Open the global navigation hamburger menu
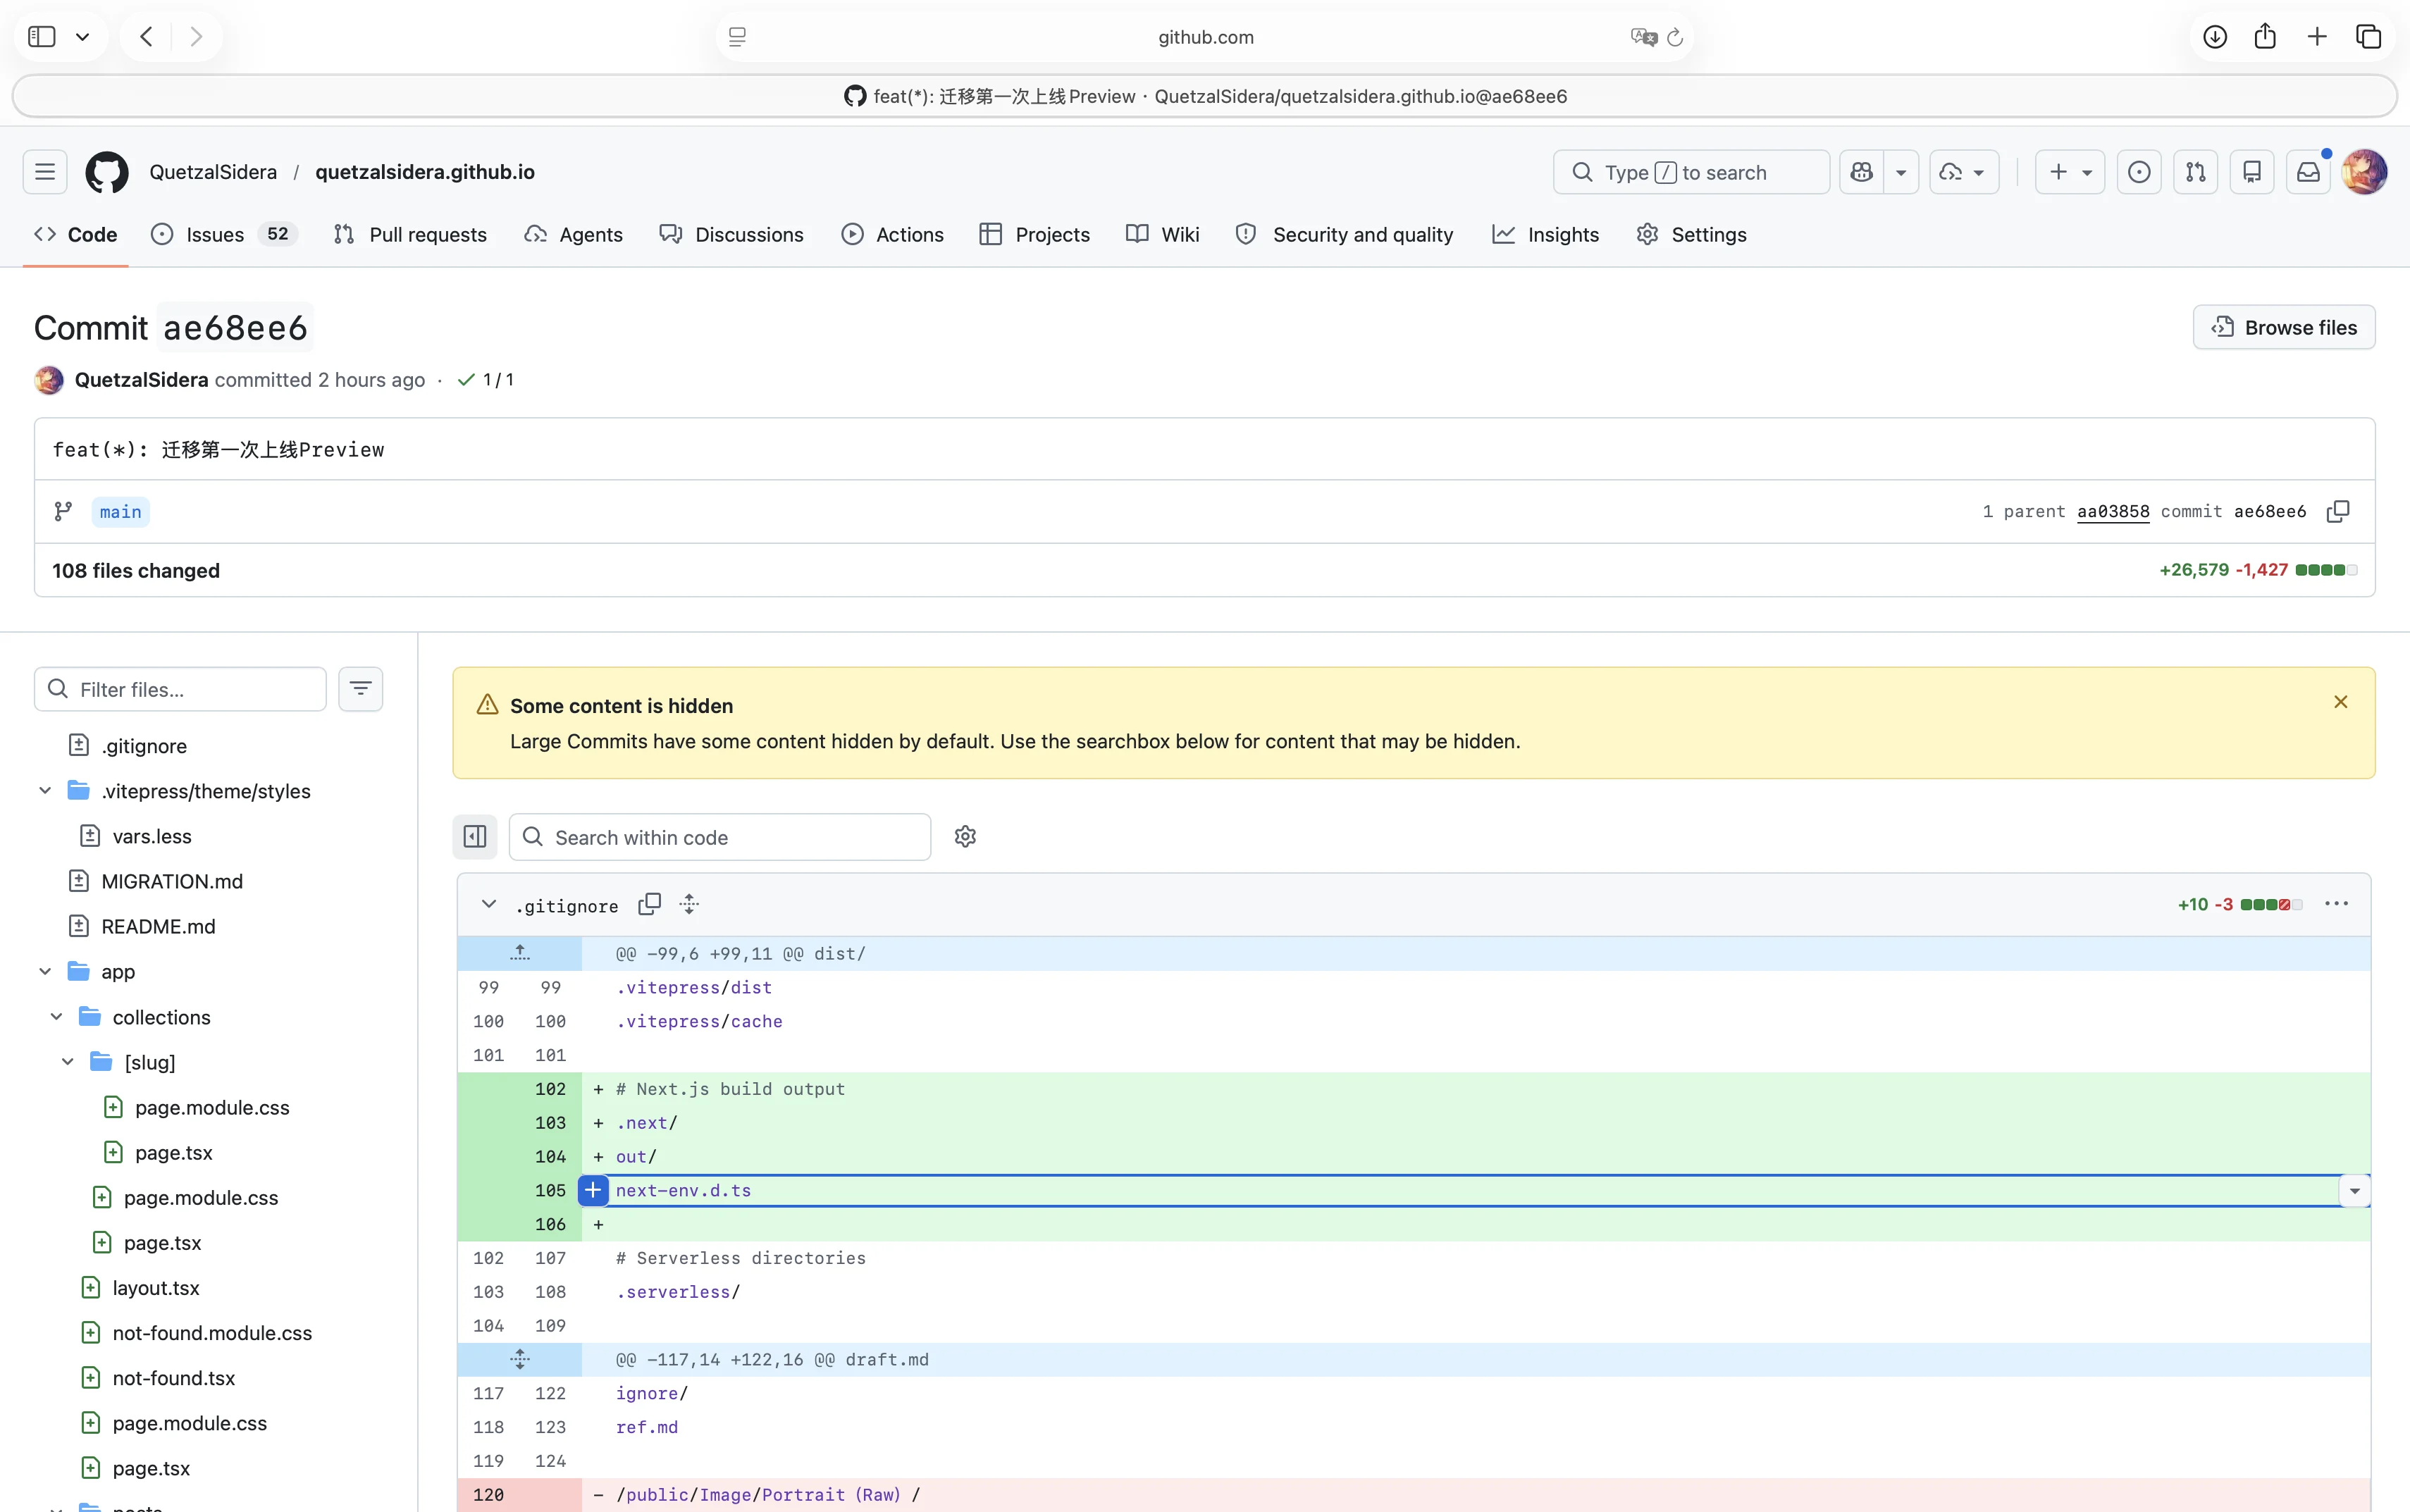The image size is (2410, 1512). [x=45, y=172]
